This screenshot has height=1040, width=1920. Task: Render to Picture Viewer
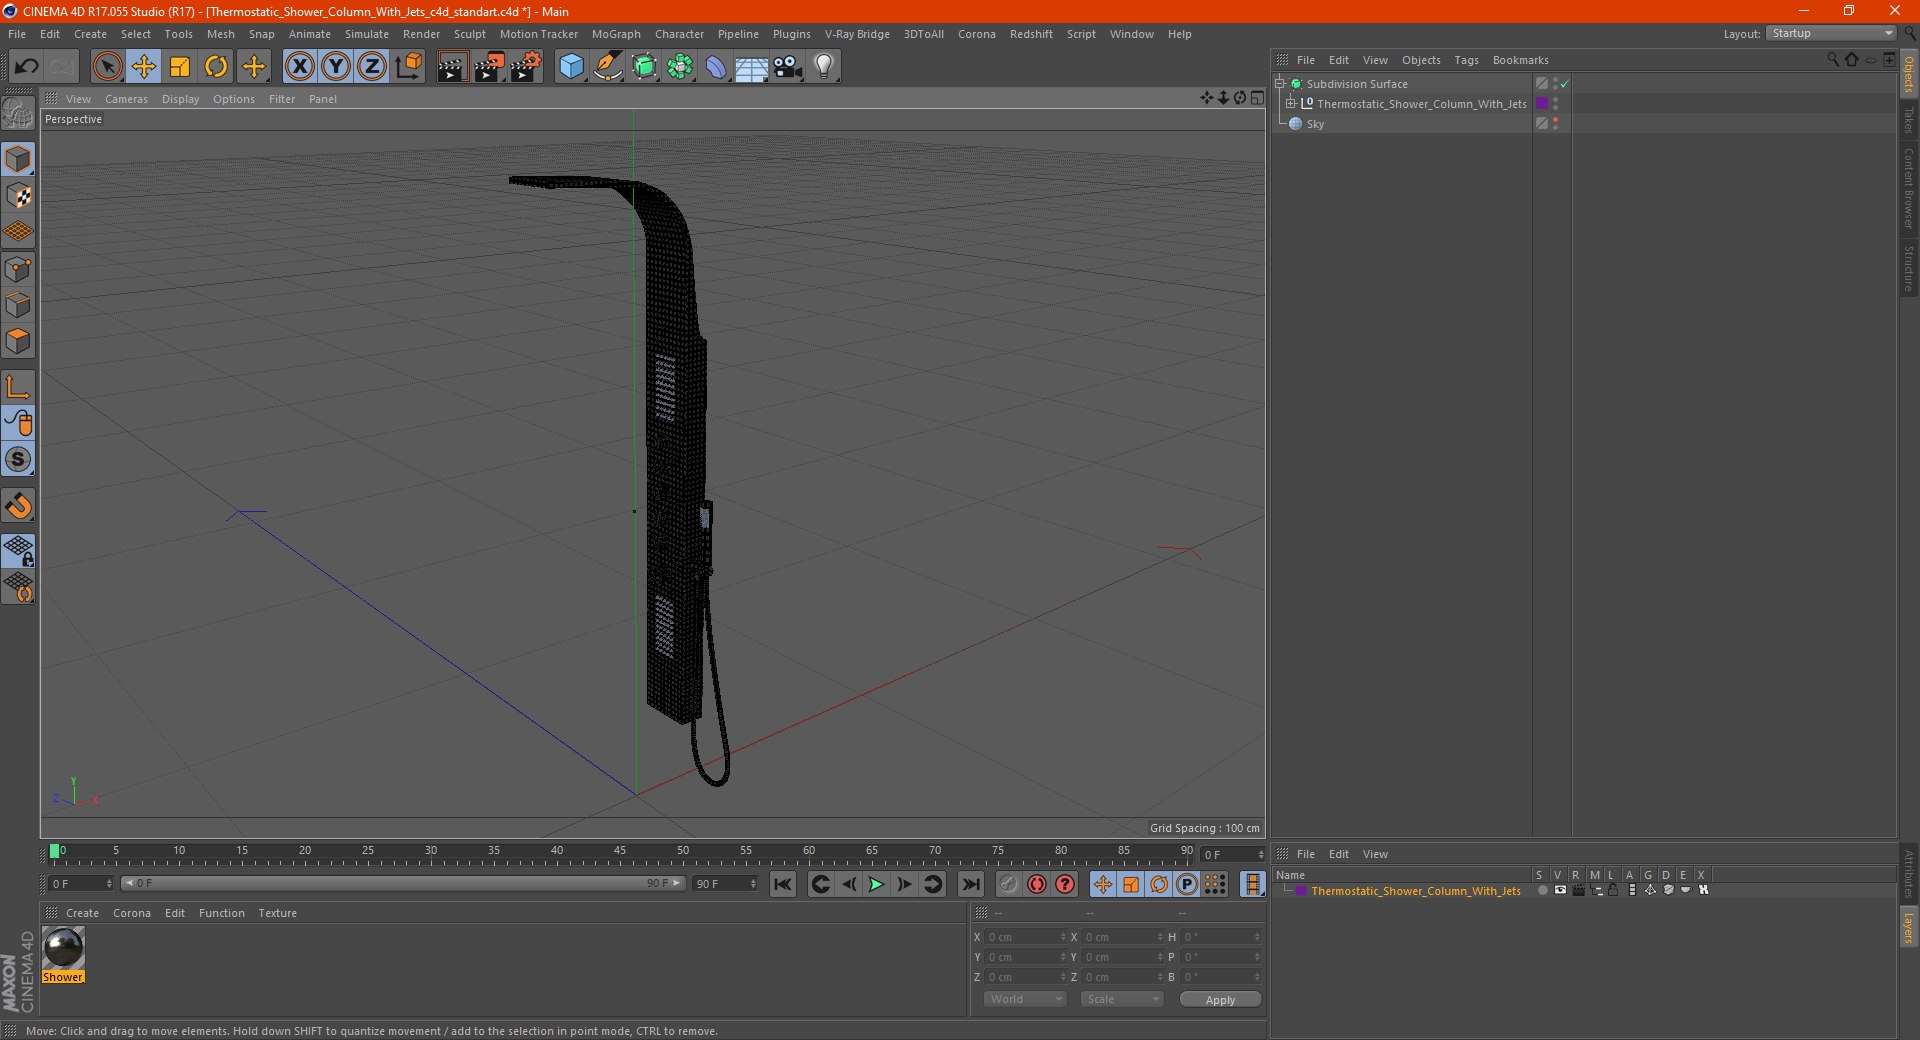[489, 67]
